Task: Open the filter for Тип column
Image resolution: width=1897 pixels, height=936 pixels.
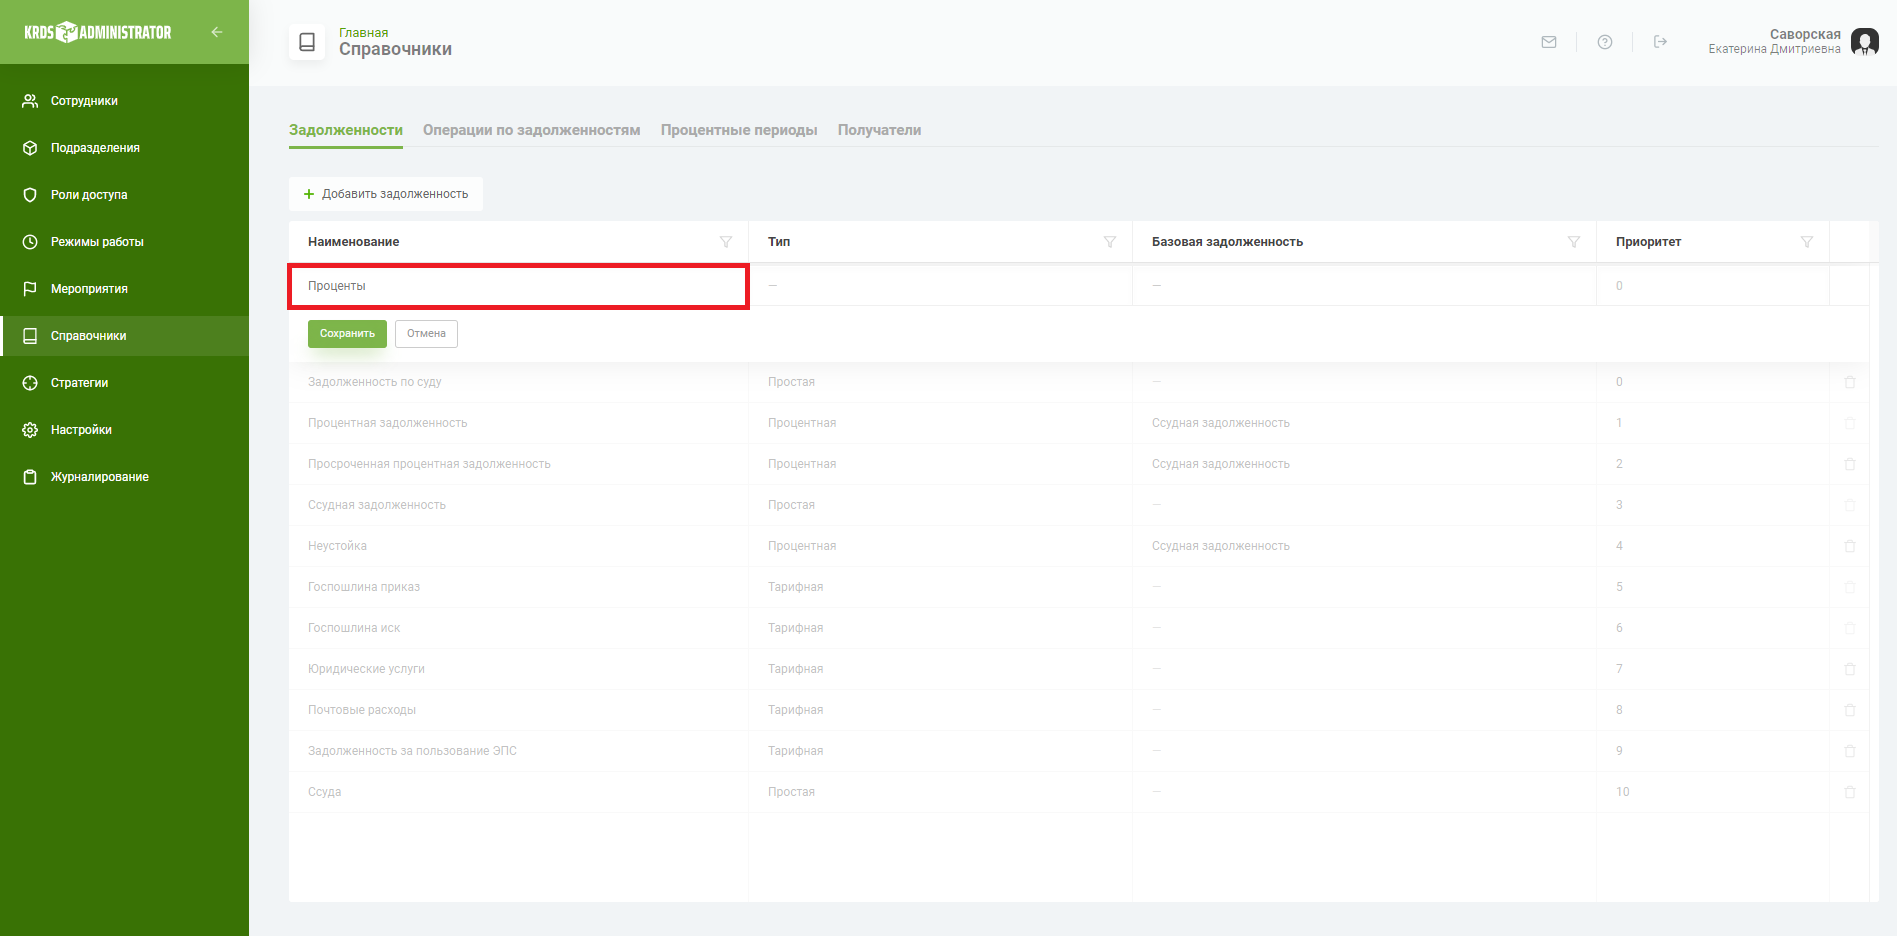Action: [1109, 242]
